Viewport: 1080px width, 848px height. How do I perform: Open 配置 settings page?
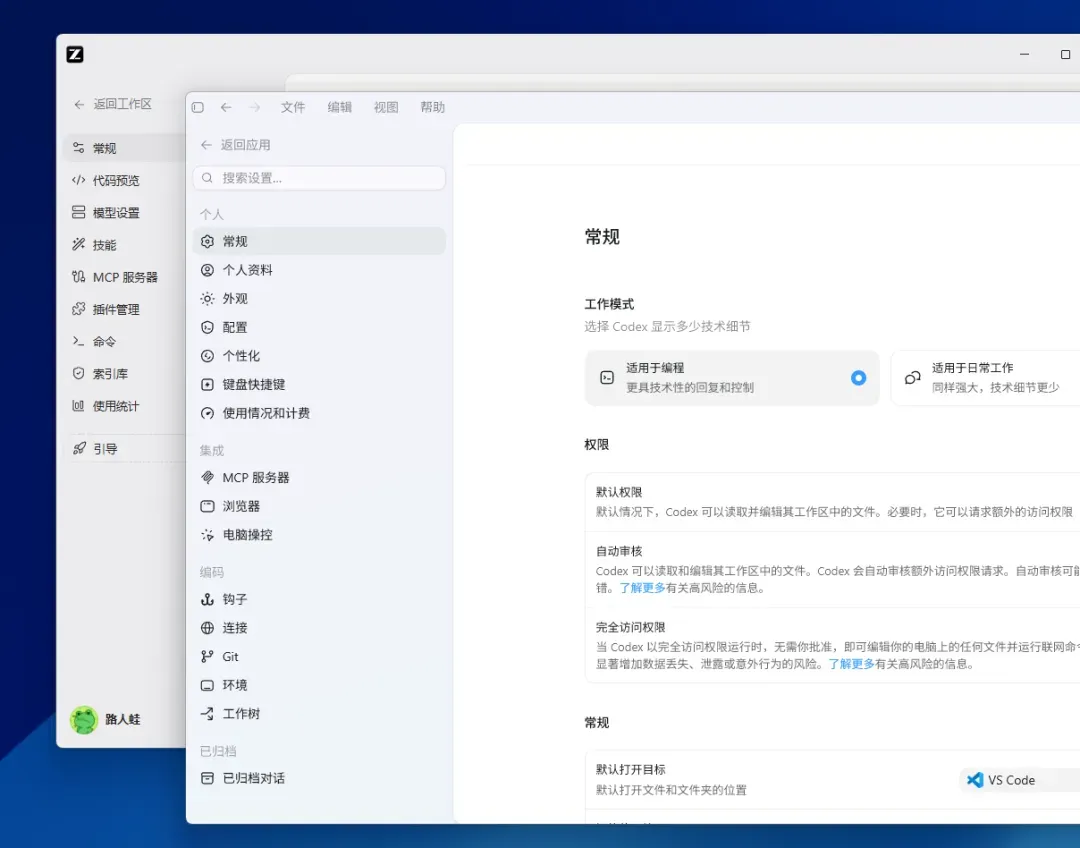pyautogui.click(x=319, y=327)
